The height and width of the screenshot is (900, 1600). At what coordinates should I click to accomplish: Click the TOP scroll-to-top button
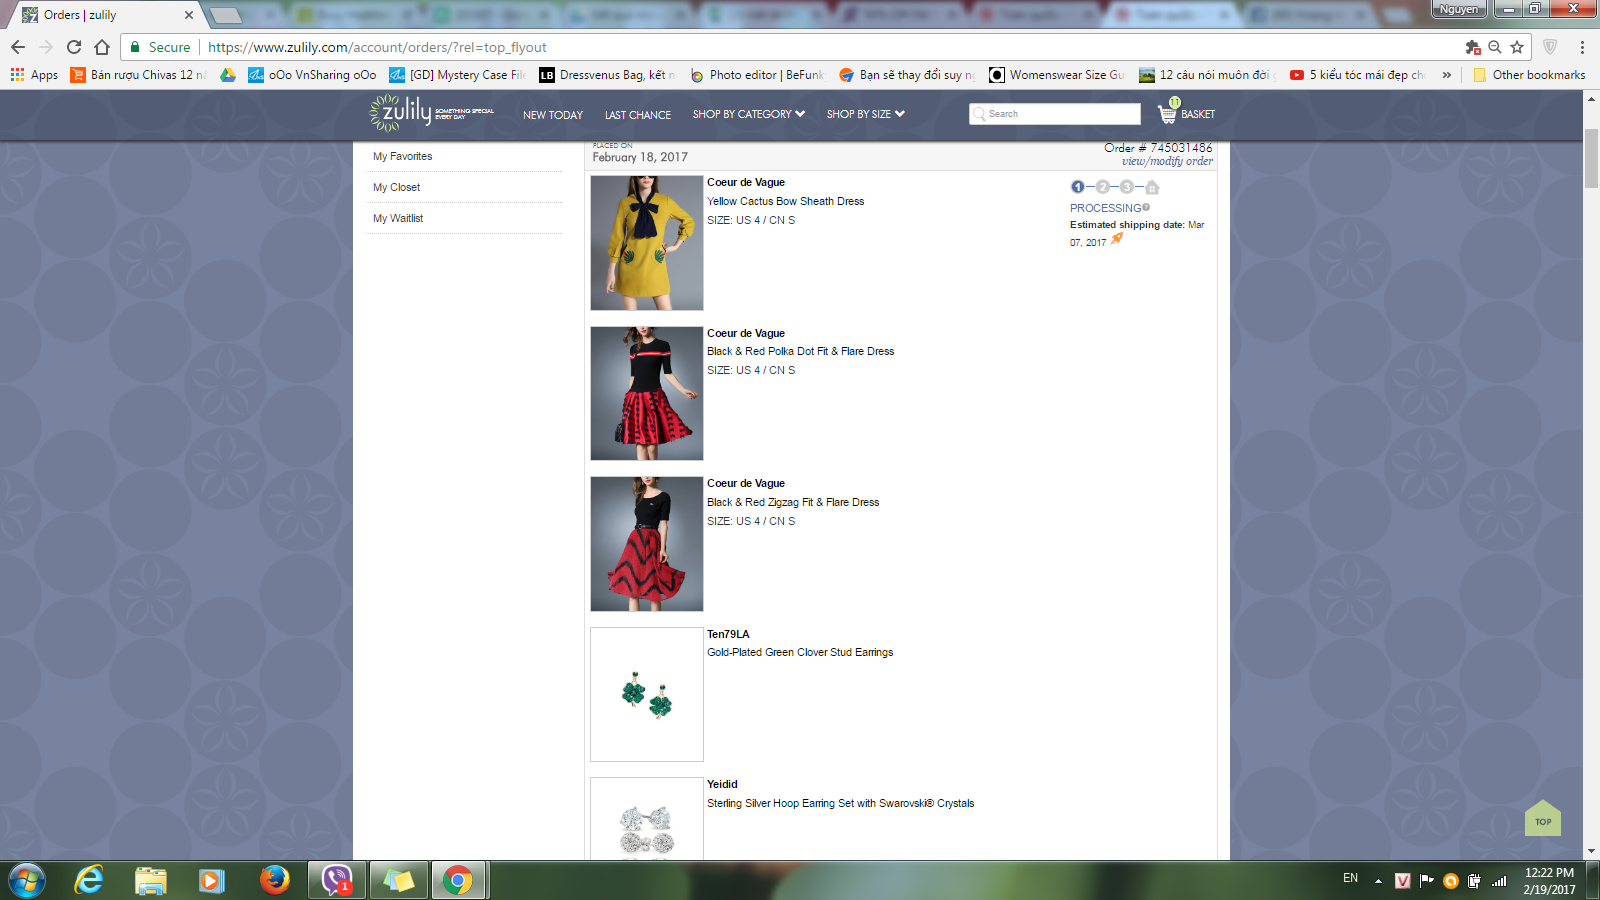point(1543,819)
